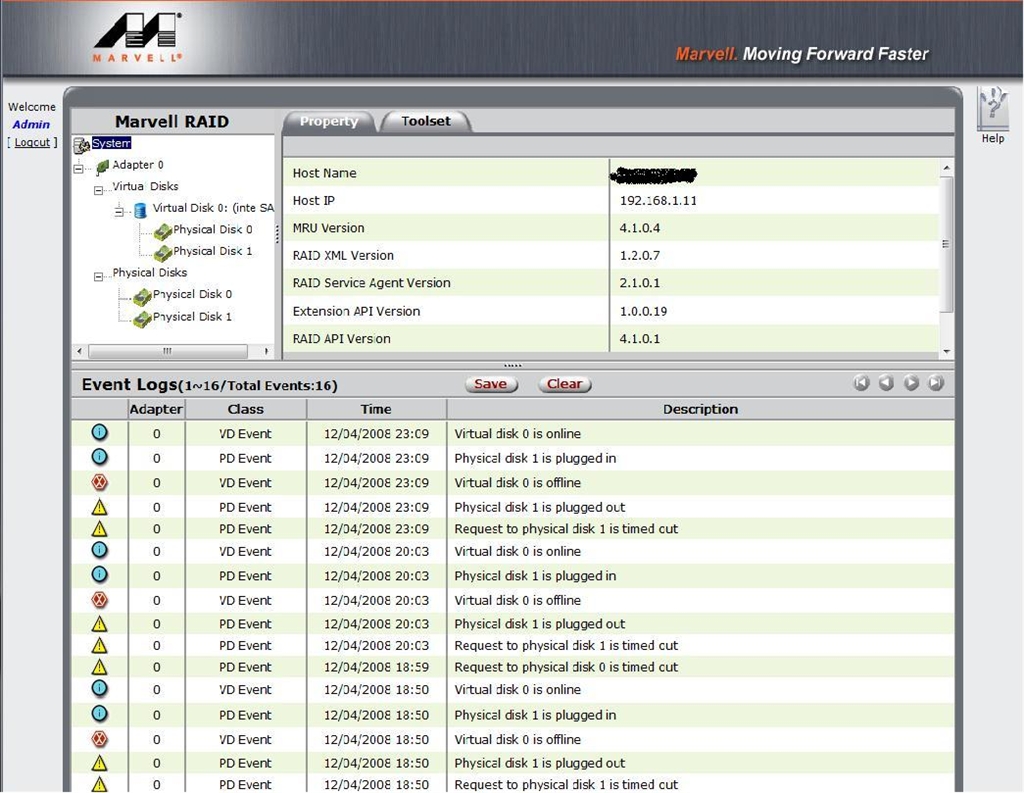Go to last page of event logs

click(936, 383)
